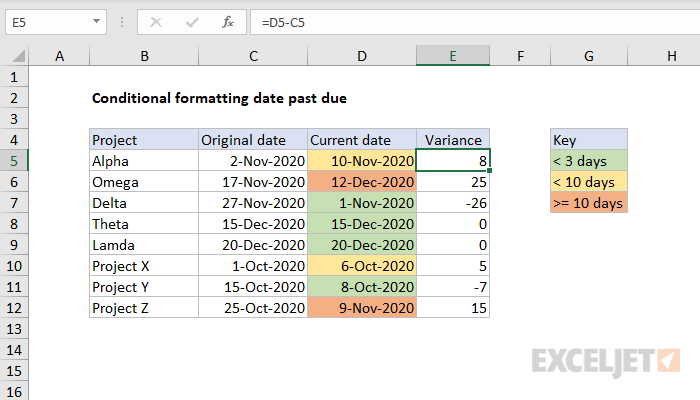The height and width of the screenshot is (400, 700).
Task: Click current date '1-Nov-2020'
Action: click(362, 203)
